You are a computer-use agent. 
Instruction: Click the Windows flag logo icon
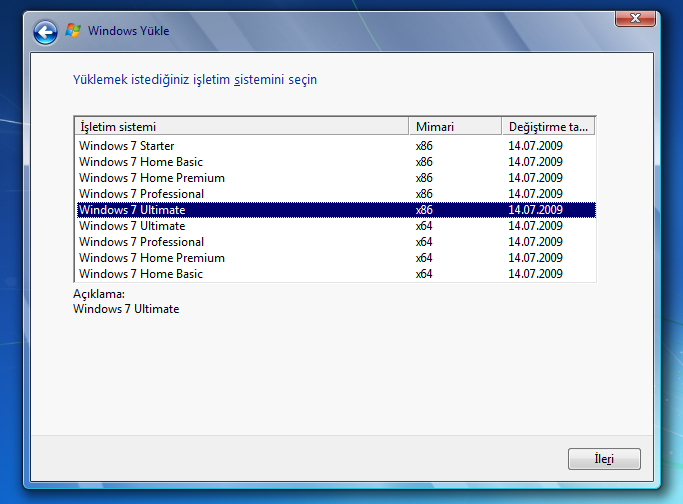(x=73, y=30)
